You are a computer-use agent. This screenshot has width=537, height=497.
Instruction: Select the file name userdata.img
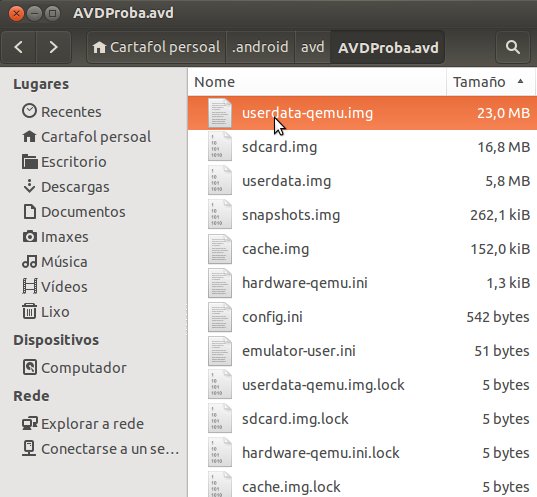pyautogui.click(x=287, y=181)
